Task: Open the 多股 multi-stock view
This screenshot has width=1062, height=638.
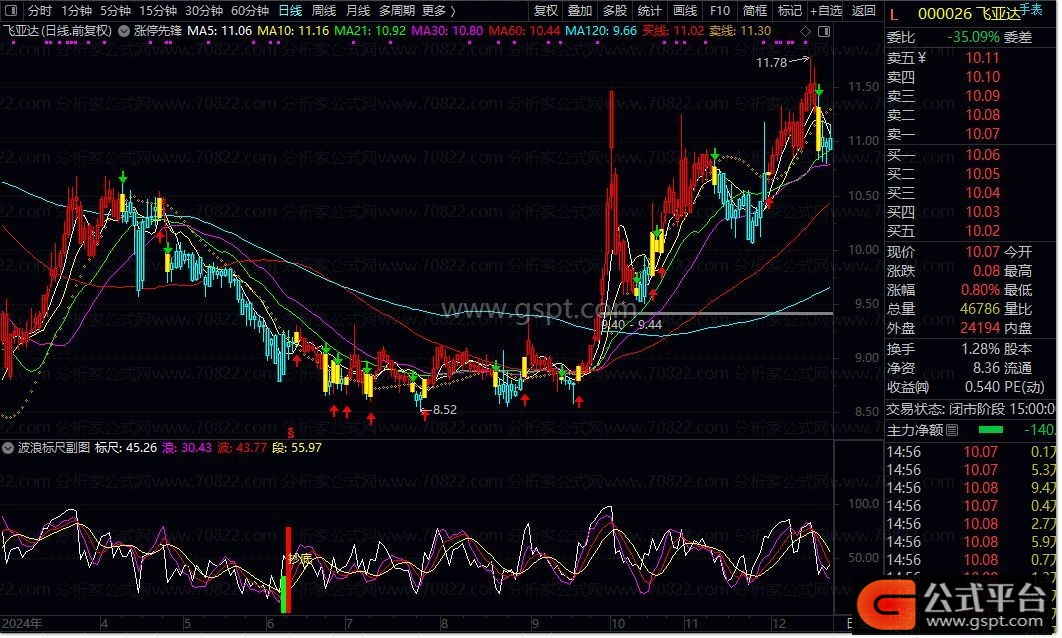Action: 615,11
